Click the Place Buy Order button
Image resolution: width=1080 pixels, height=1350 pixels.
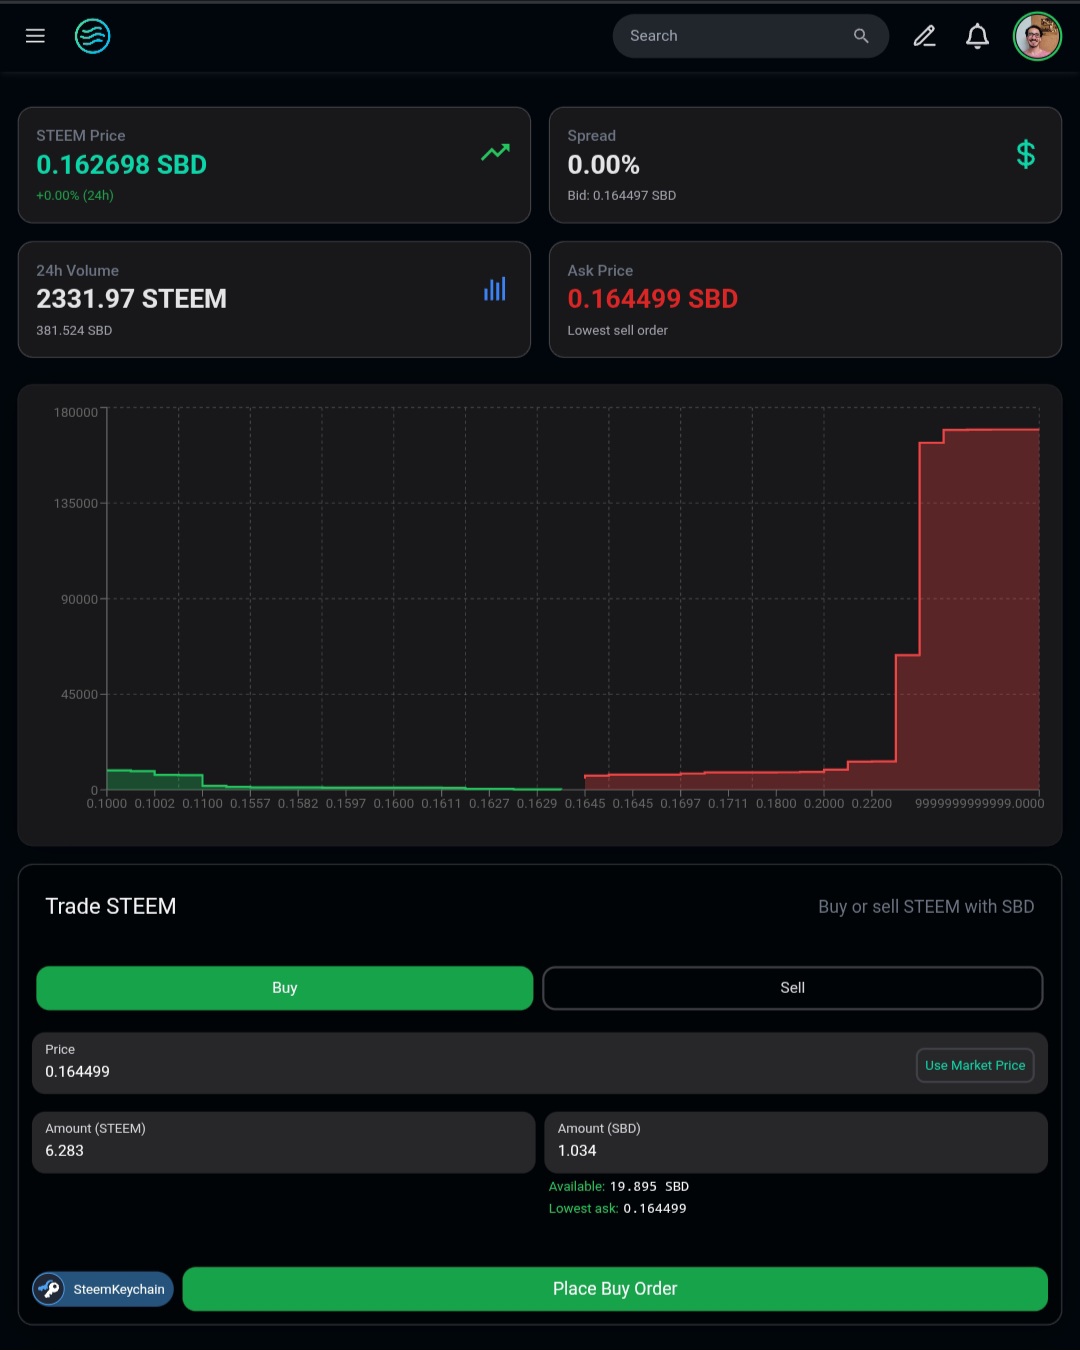tap(615, 1289)
